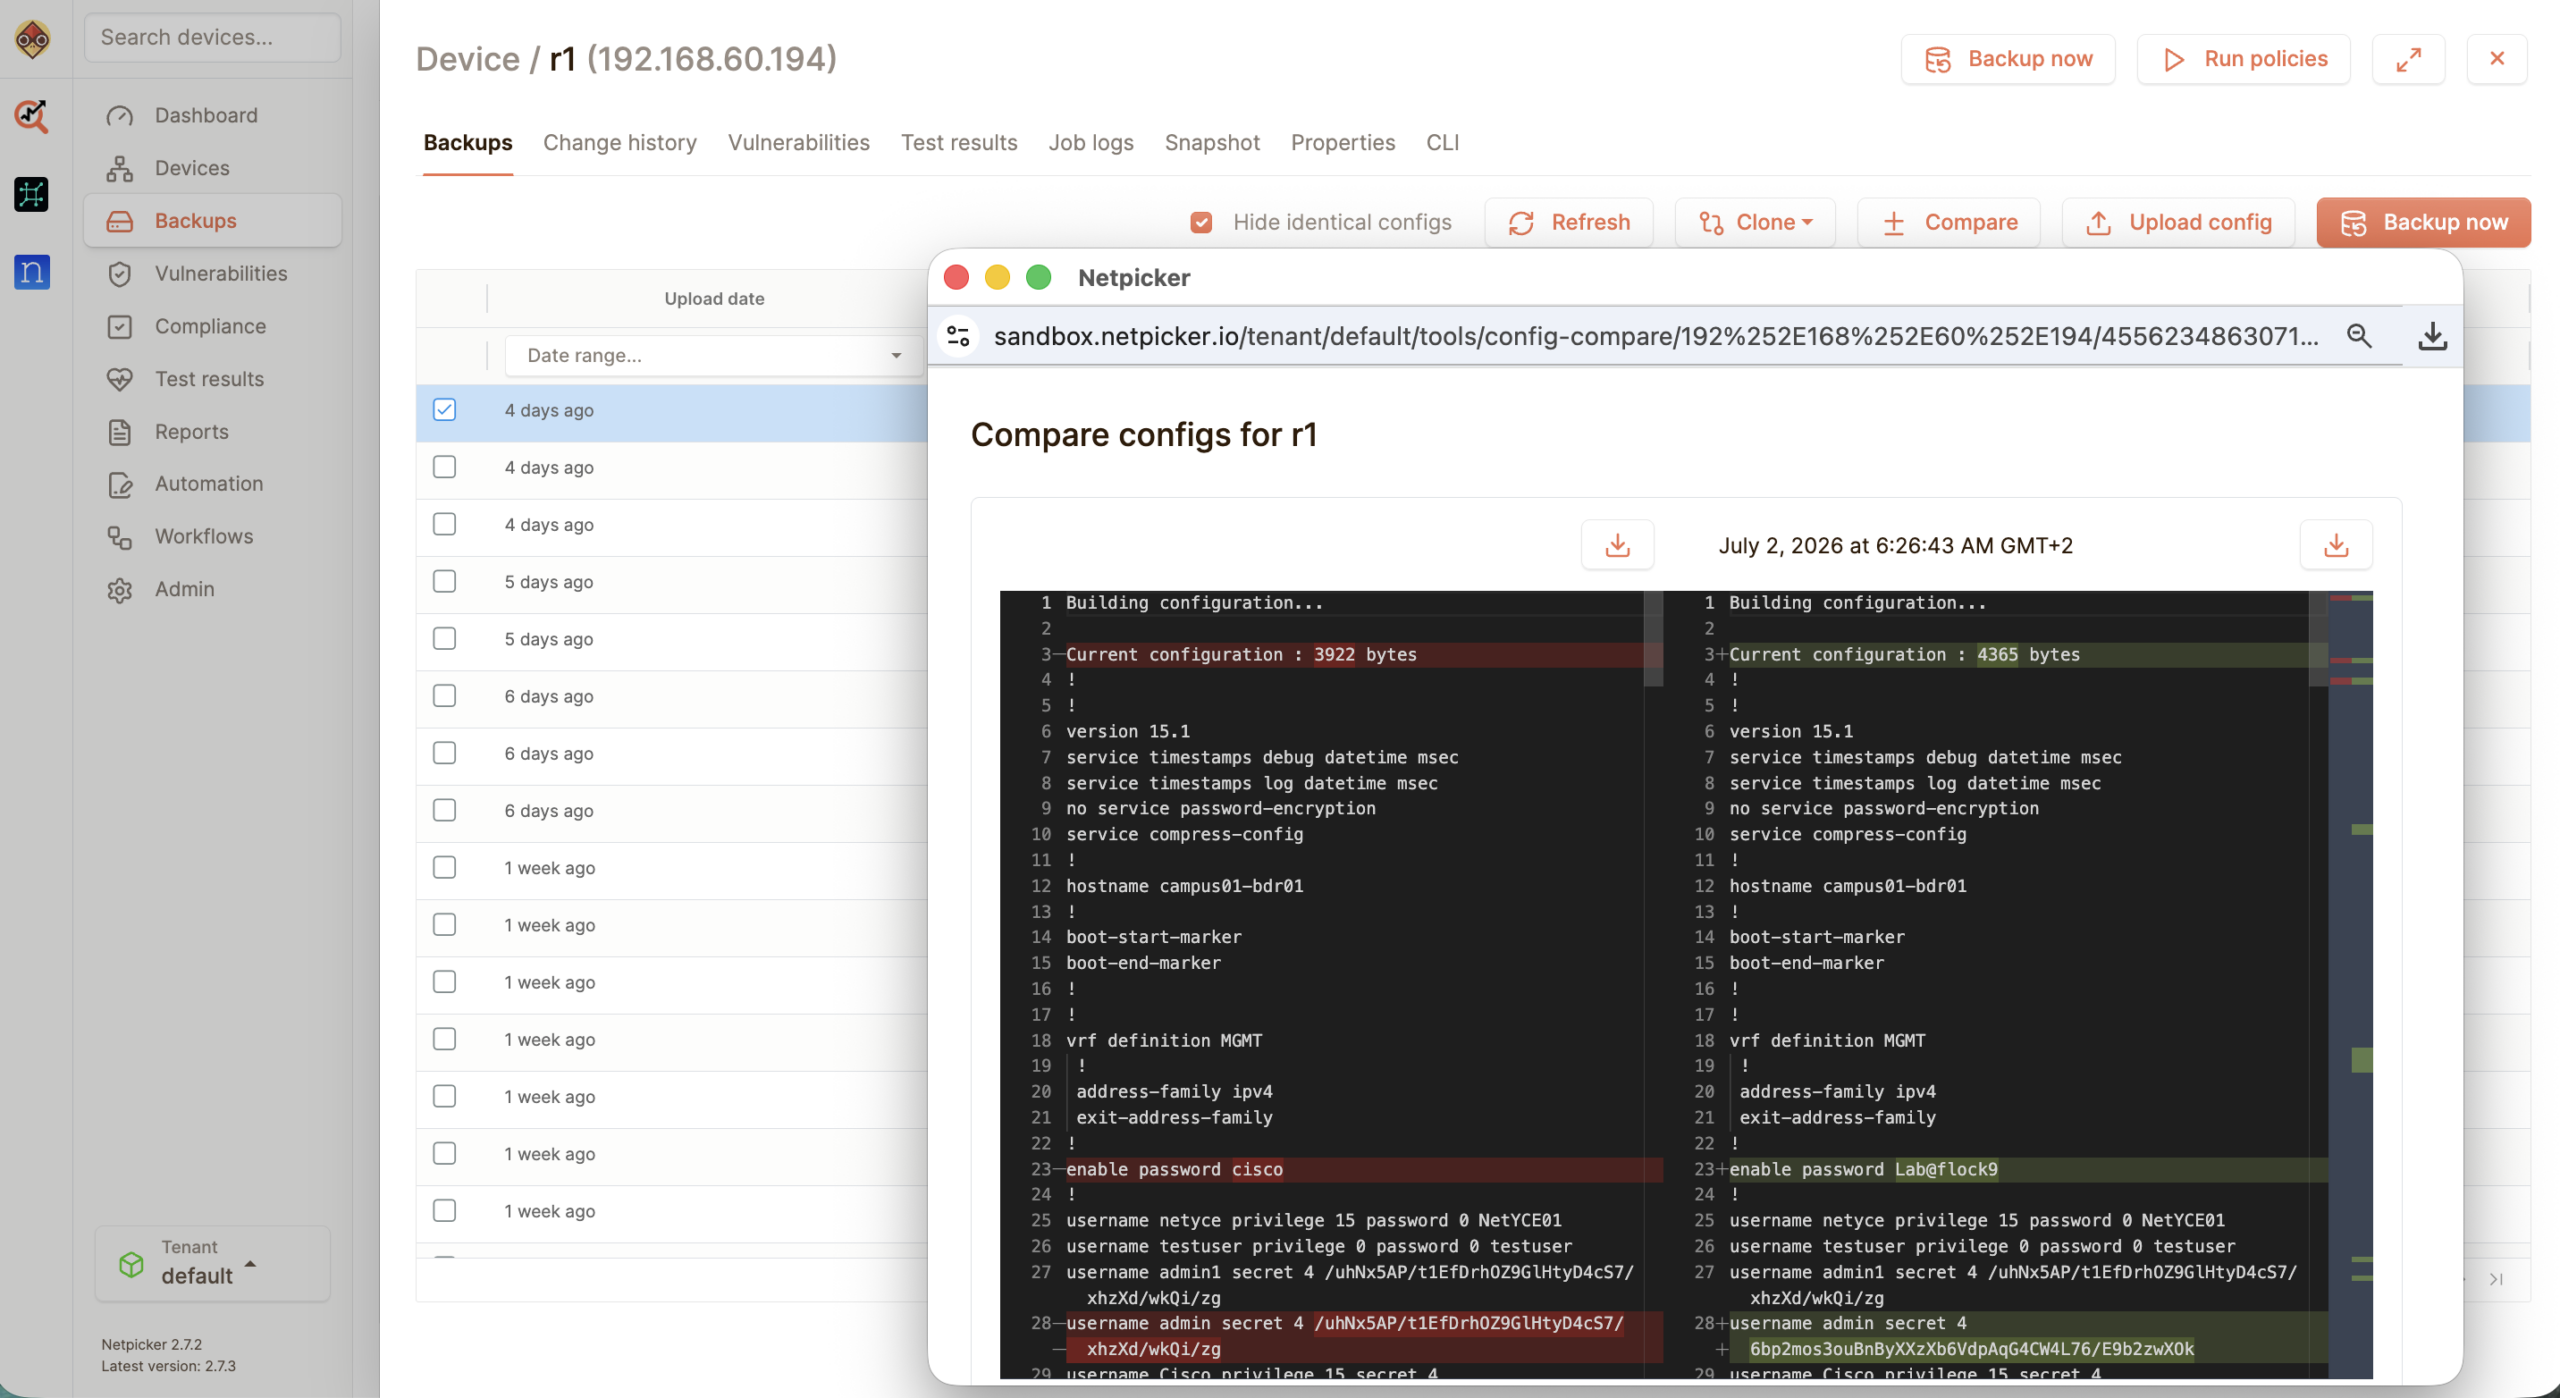Click the Dashboard gauge icon in the sidebar
The image size is (2560, 1398).
click(x=120, y=116)
